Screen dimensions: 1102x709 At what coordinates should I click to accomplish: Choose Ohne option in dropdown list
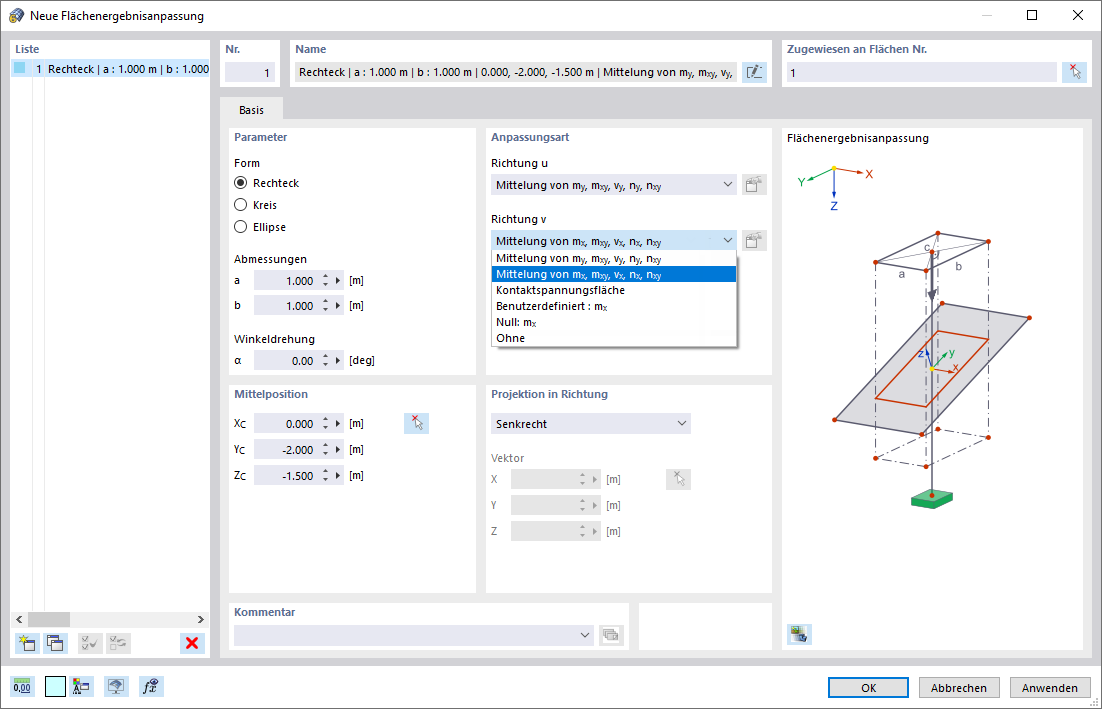[x=614, y=338]
